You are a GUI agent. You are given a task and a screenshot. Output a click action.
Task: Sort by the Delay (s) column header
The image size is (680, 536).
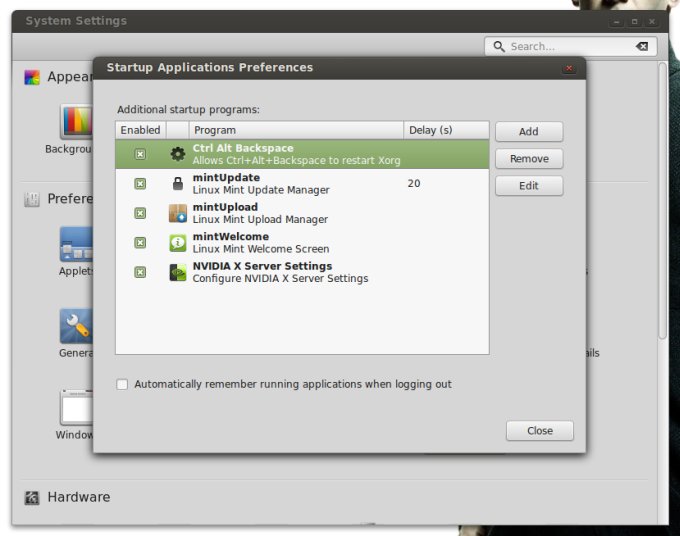446,130
